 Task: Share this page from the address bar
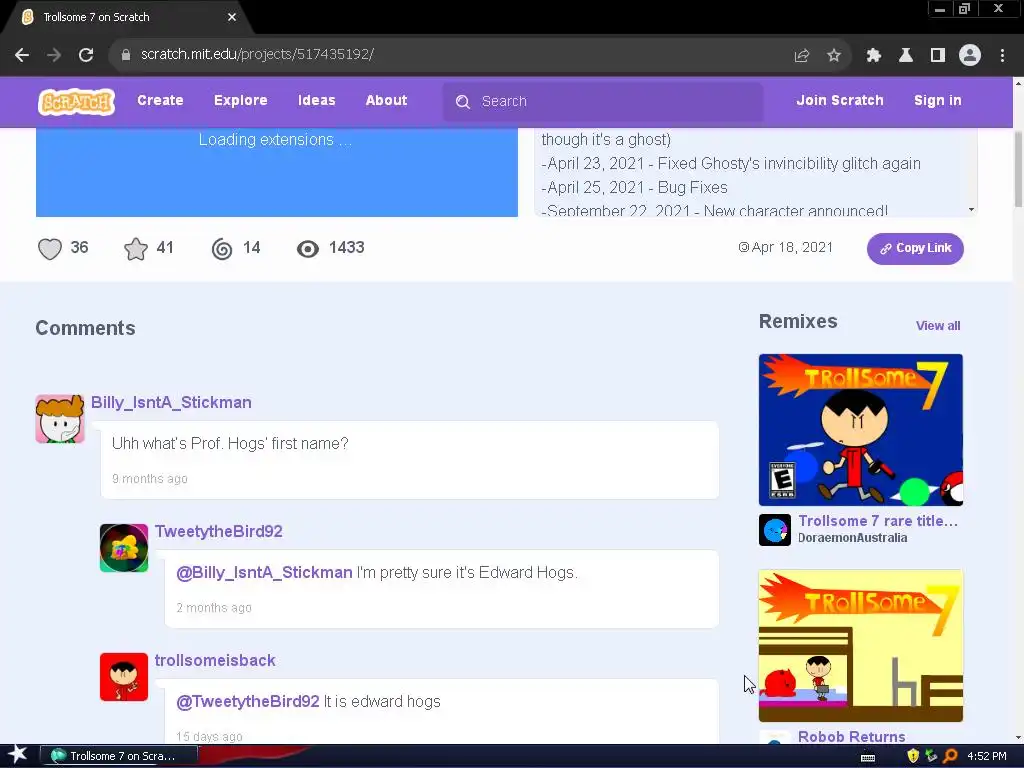[x=802, y=56]
